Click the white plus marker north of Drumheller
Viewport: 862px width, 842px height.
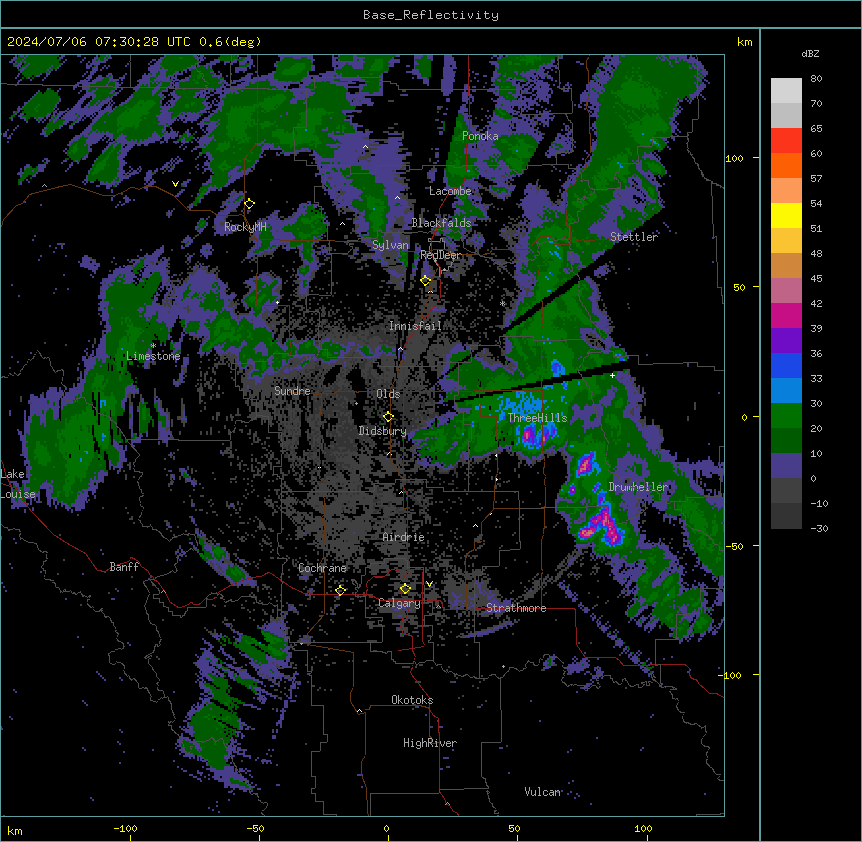(612, 375)
